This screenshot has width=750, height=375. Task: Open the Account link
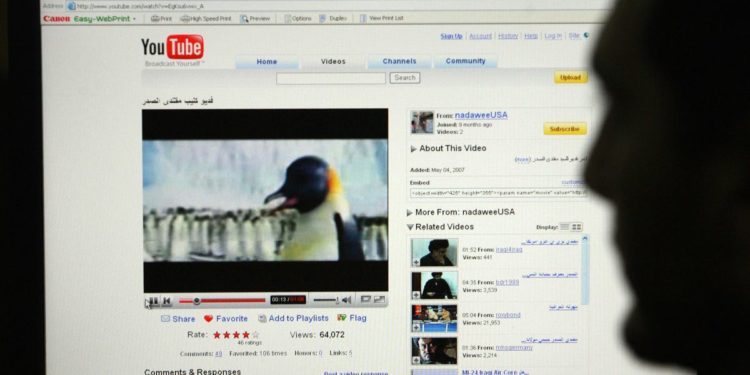pyautogui.click(x=480, y=36)
